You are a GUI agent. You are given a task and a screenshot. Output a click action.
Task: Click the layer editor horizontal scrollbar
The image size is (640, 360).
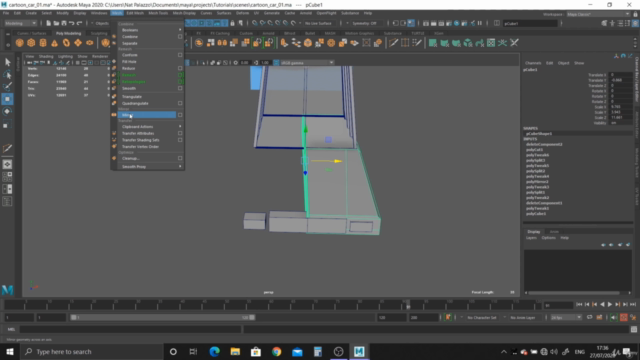pyautogui.click(x=574, y=293)
